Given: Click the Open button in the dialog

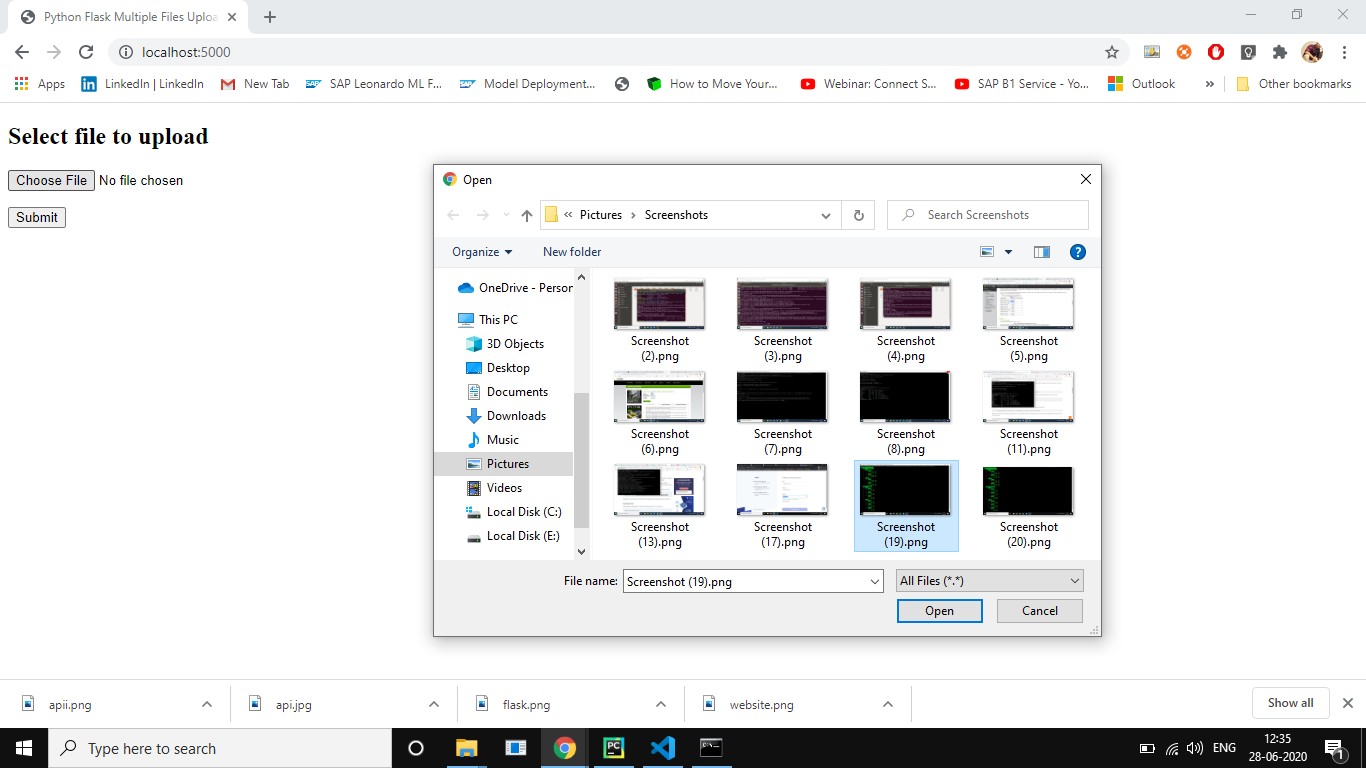Looking at the screenshot, I should point(940,611).
